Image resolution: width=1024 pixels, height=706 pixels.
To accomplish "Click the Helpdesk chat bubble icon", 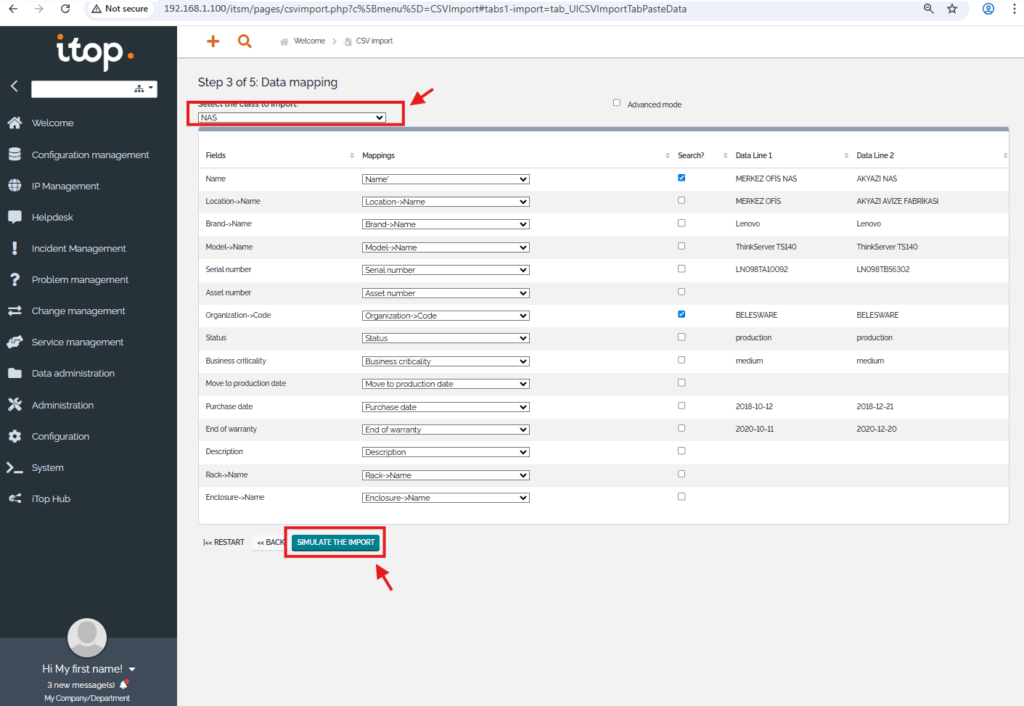I will tap(14, 217).
